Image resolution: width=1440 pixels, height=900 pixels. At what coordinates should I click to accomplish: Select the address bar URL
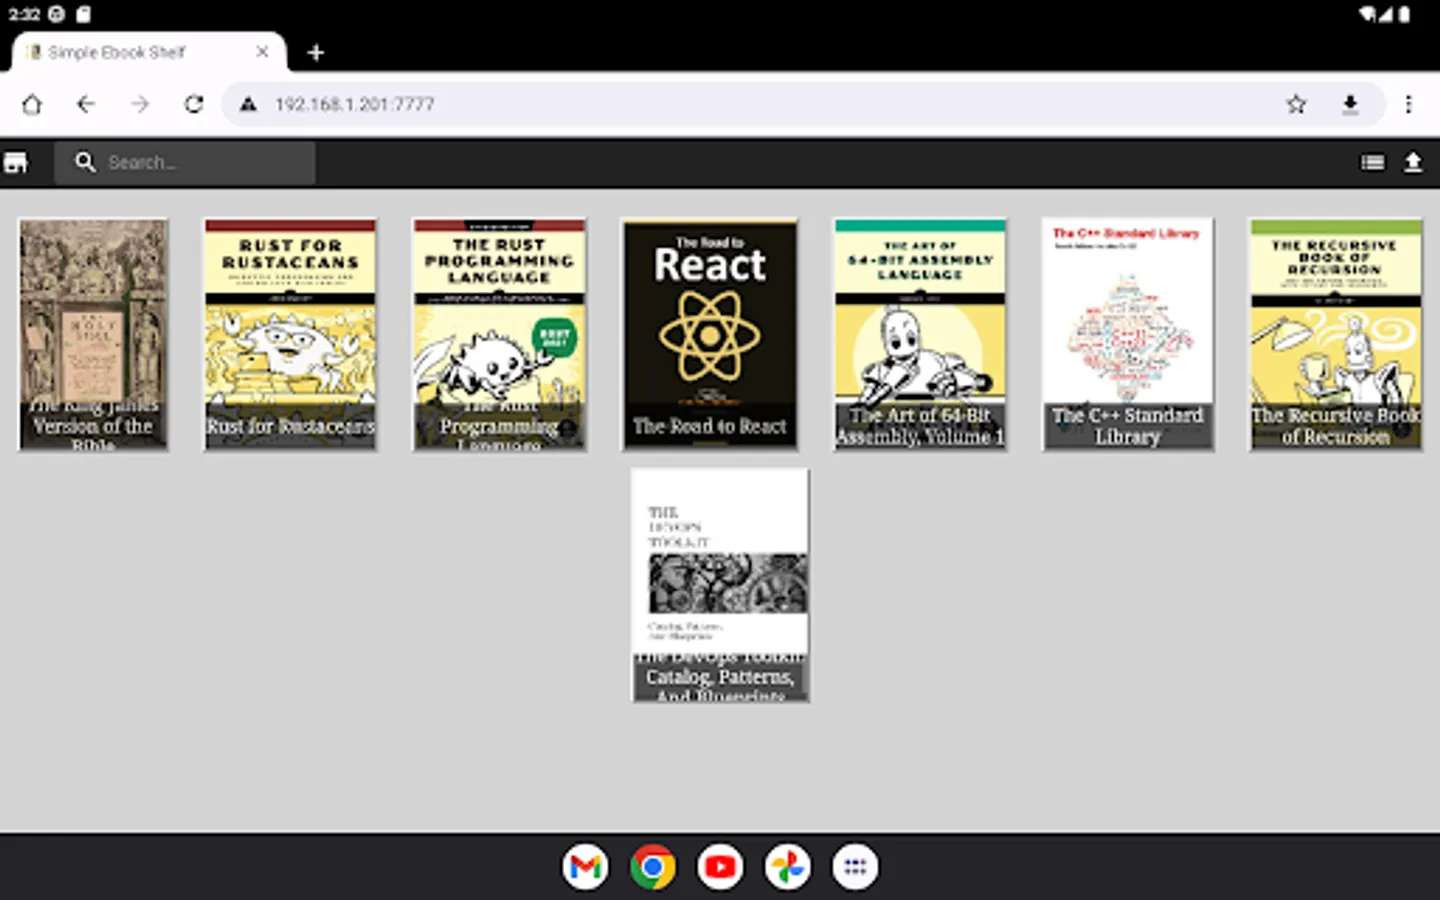coord(355,104)
